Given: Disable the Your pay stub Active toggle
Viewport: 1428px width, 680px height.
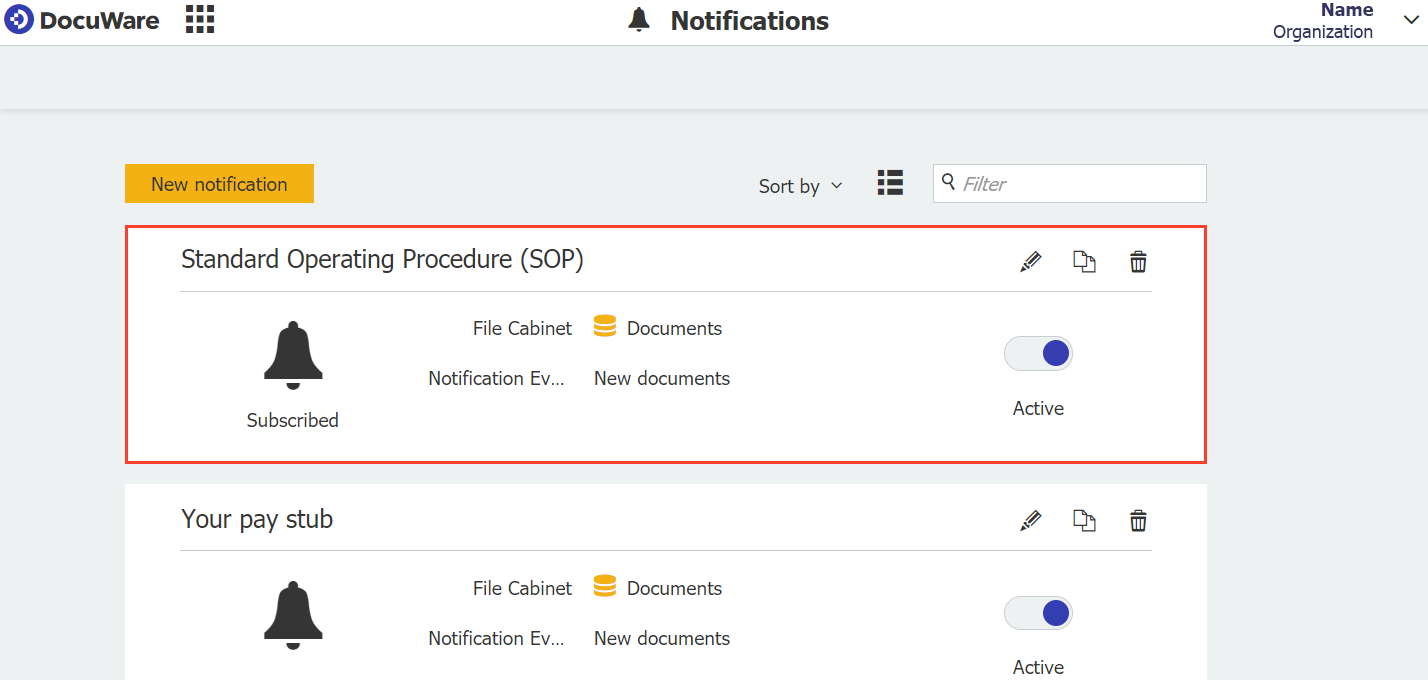Looking at the screenshot, I should [x=1038, y=613].
